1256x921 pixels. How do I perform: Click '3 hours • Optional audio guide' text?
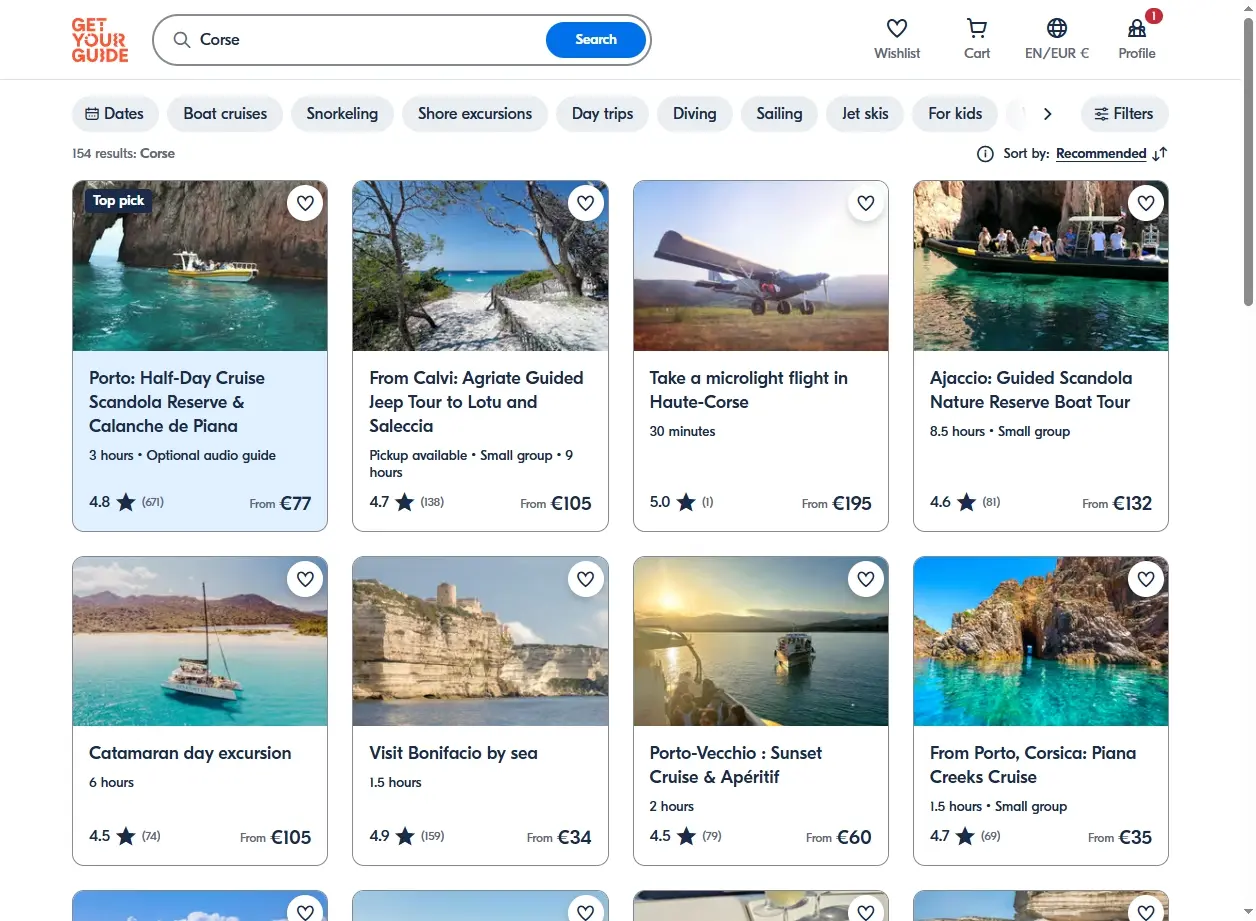(x=182, y=456)
